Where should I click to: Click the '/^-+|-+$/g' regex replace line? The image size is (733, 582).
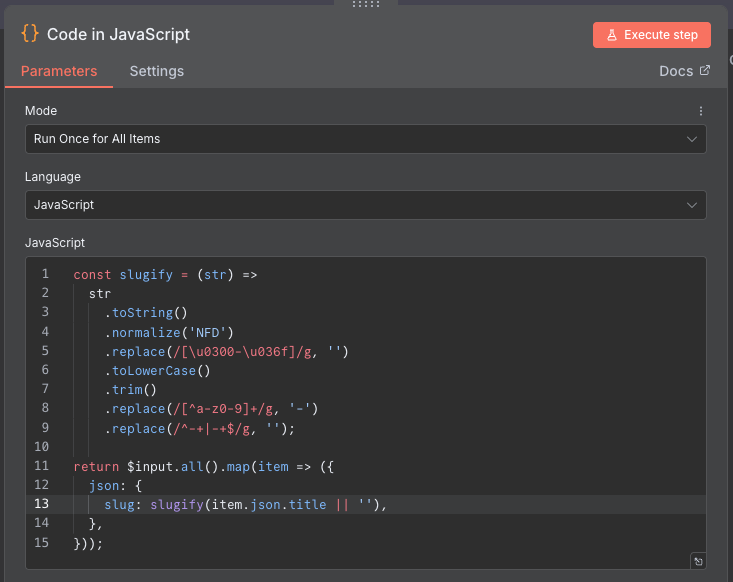[x=200, y=429]
